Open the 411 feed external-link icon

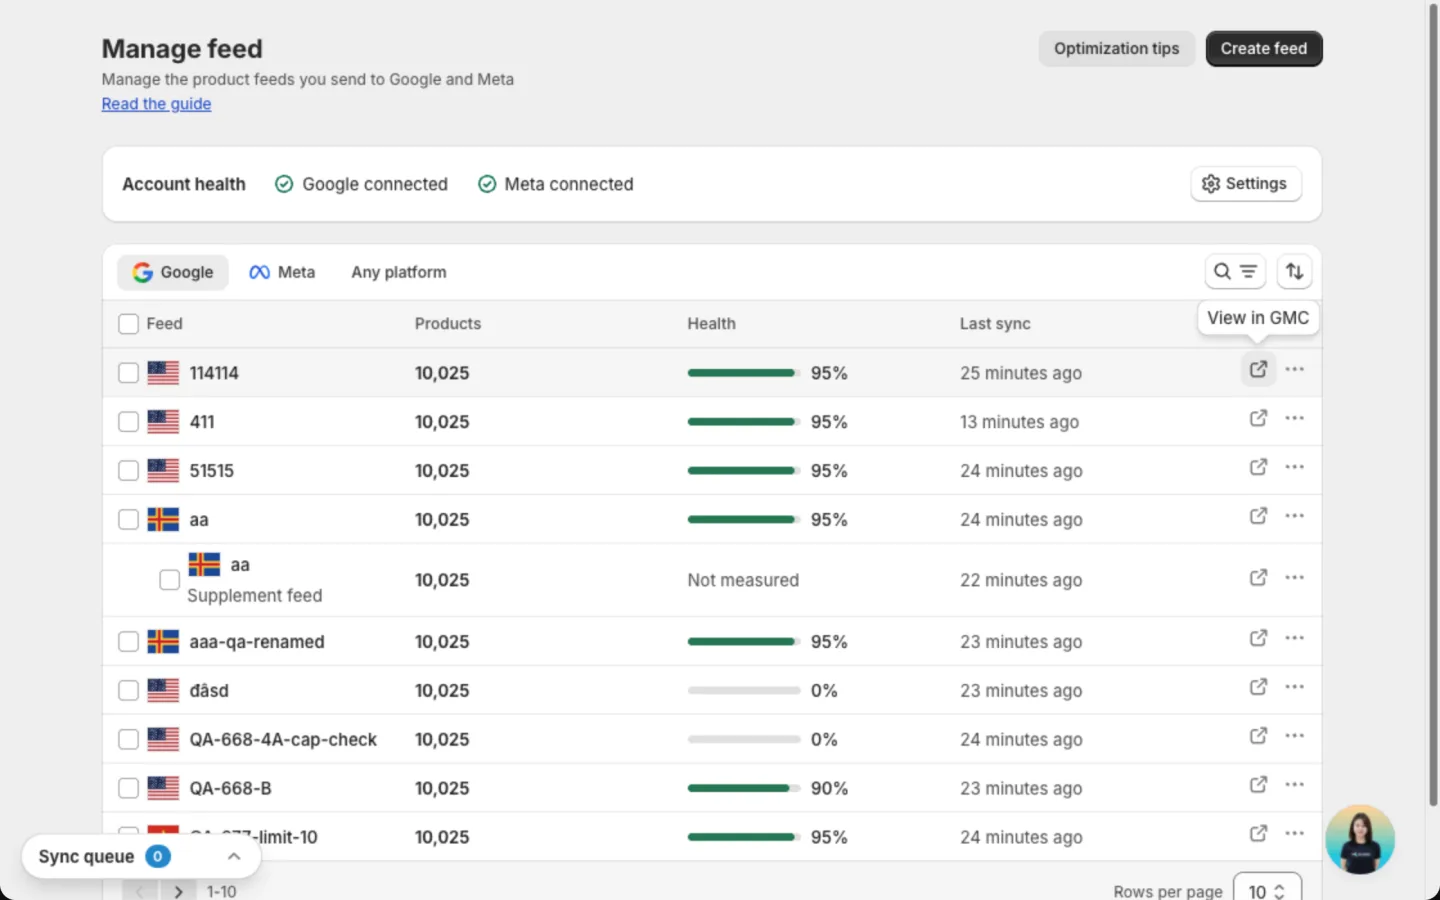coord(1258,418)
